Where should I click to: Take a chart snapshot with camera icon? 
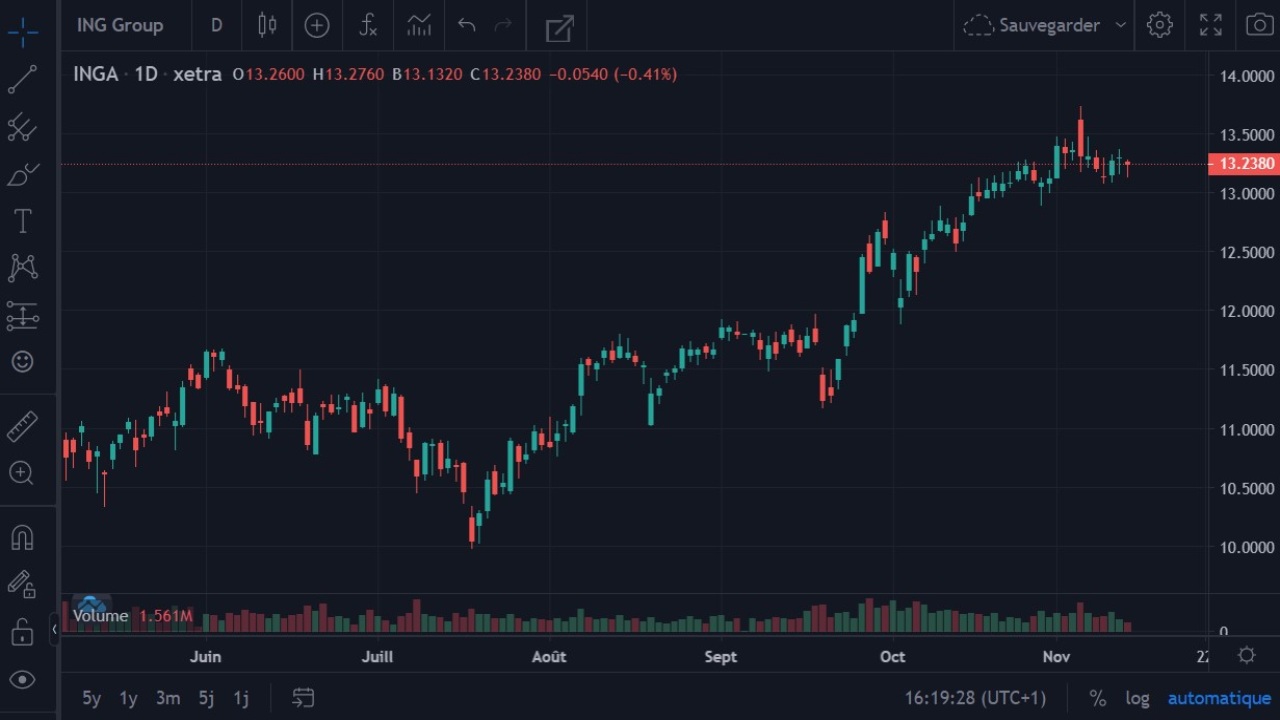click(1259, 25)
